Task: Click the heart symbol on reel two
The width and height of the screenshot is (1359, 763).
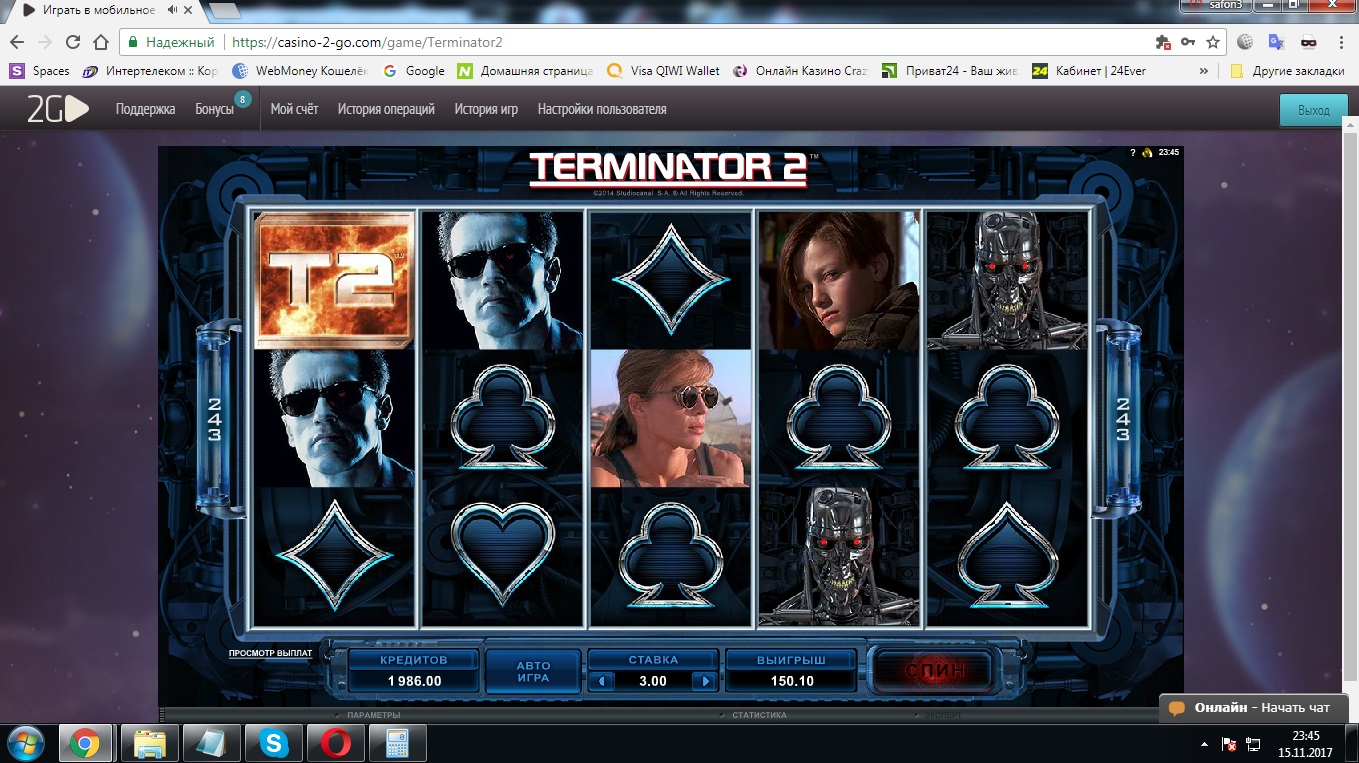Action: point(502,556)
